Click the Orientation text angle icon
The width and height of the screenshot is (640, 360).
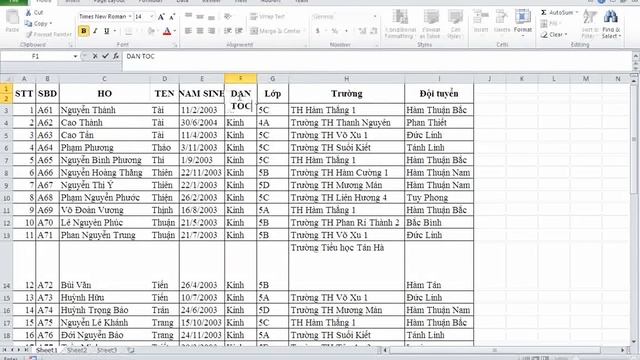228,16
